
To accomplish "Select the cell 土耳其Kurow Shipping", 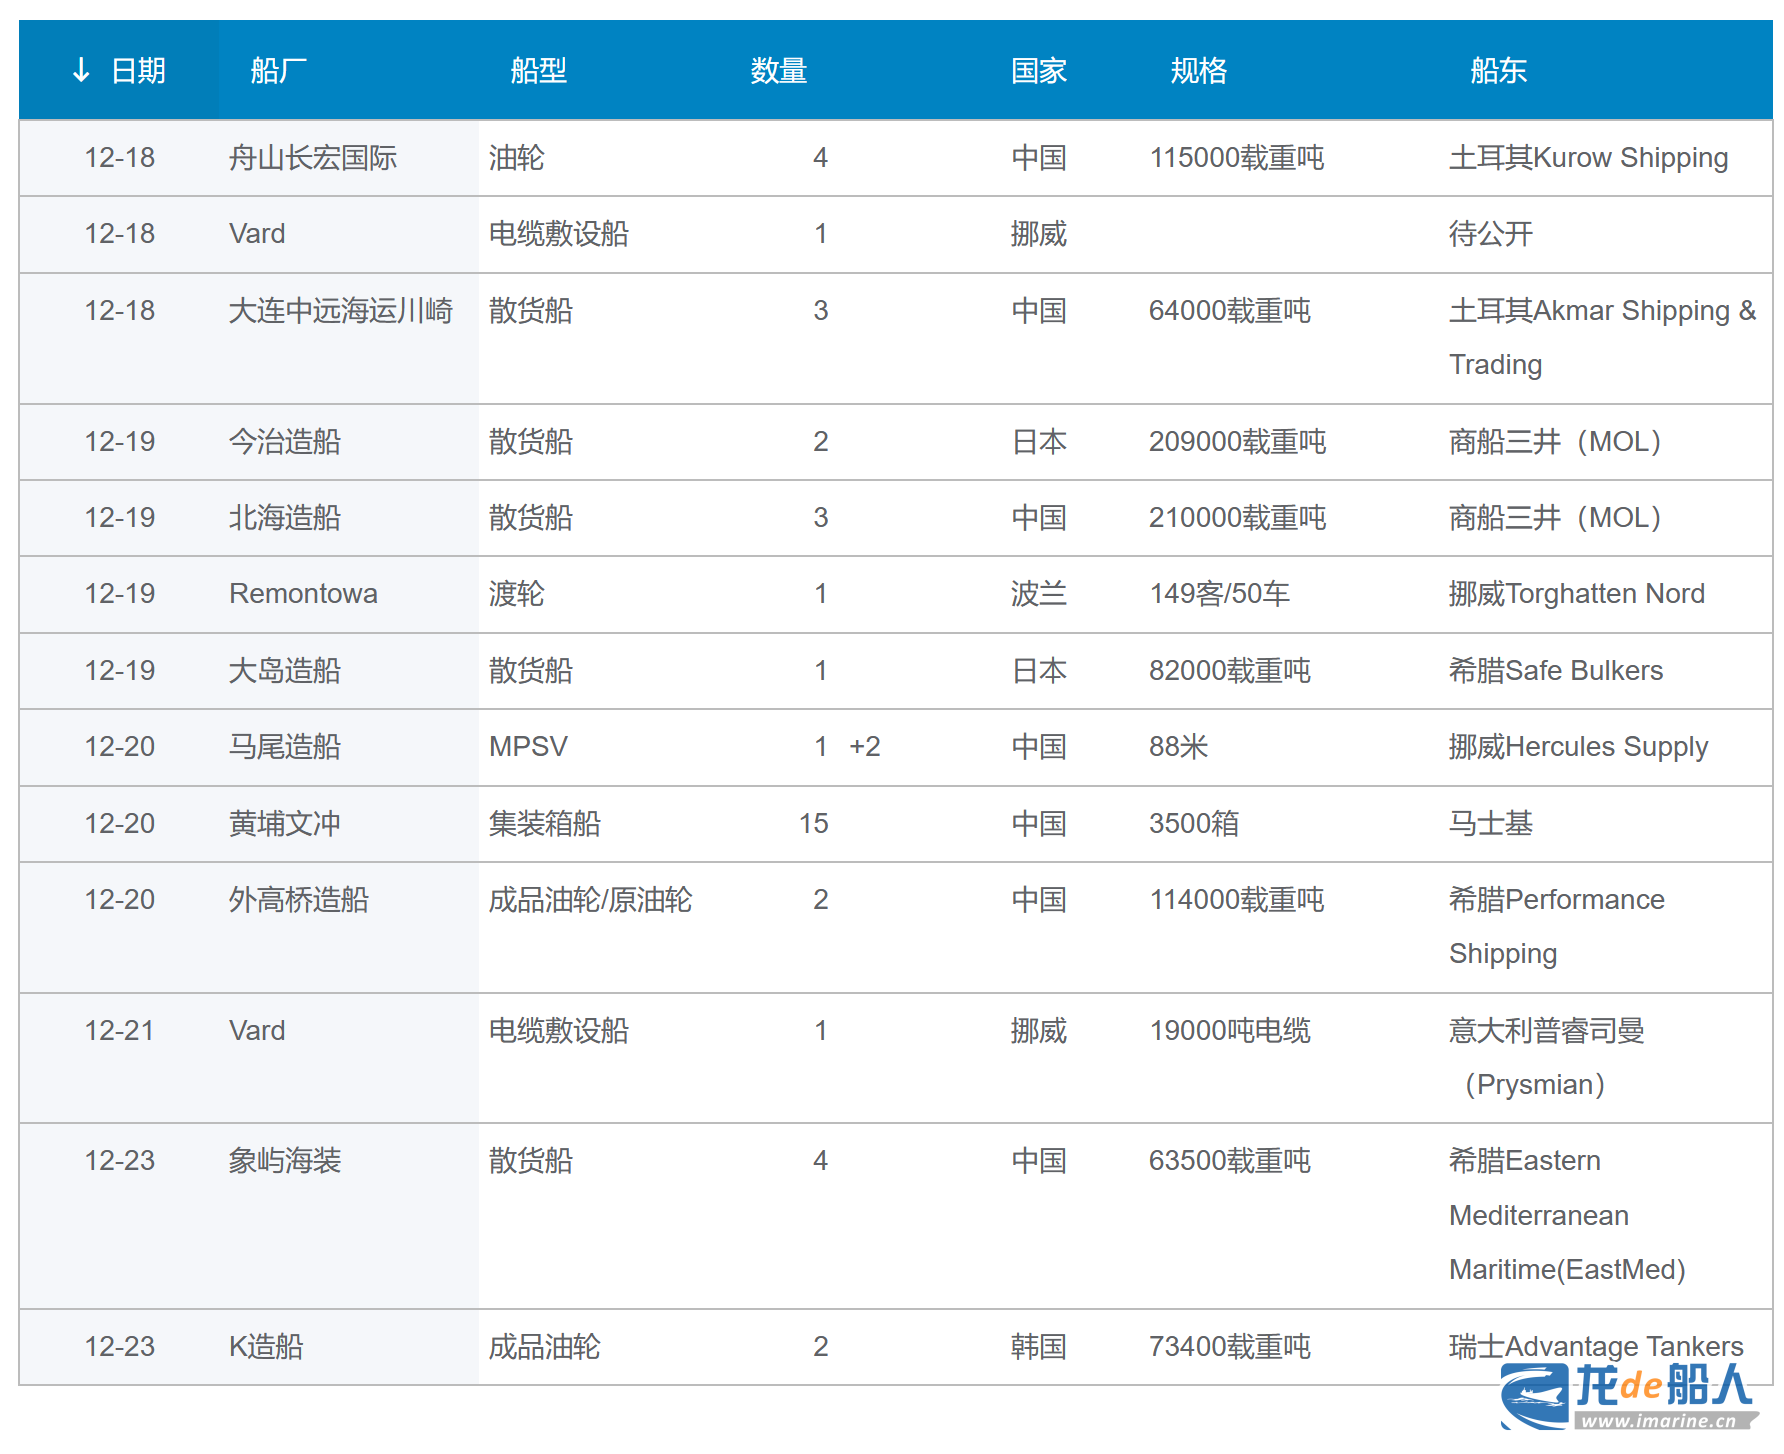I will tap(1589, 158).
